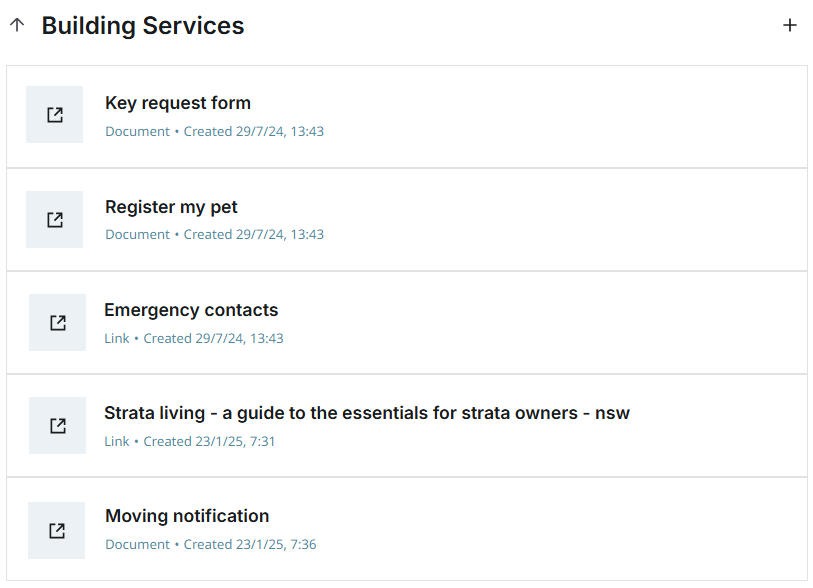Screen dimensions: 813x588
Task: Open the Emergency contacts title
Action: coord(191,310)
